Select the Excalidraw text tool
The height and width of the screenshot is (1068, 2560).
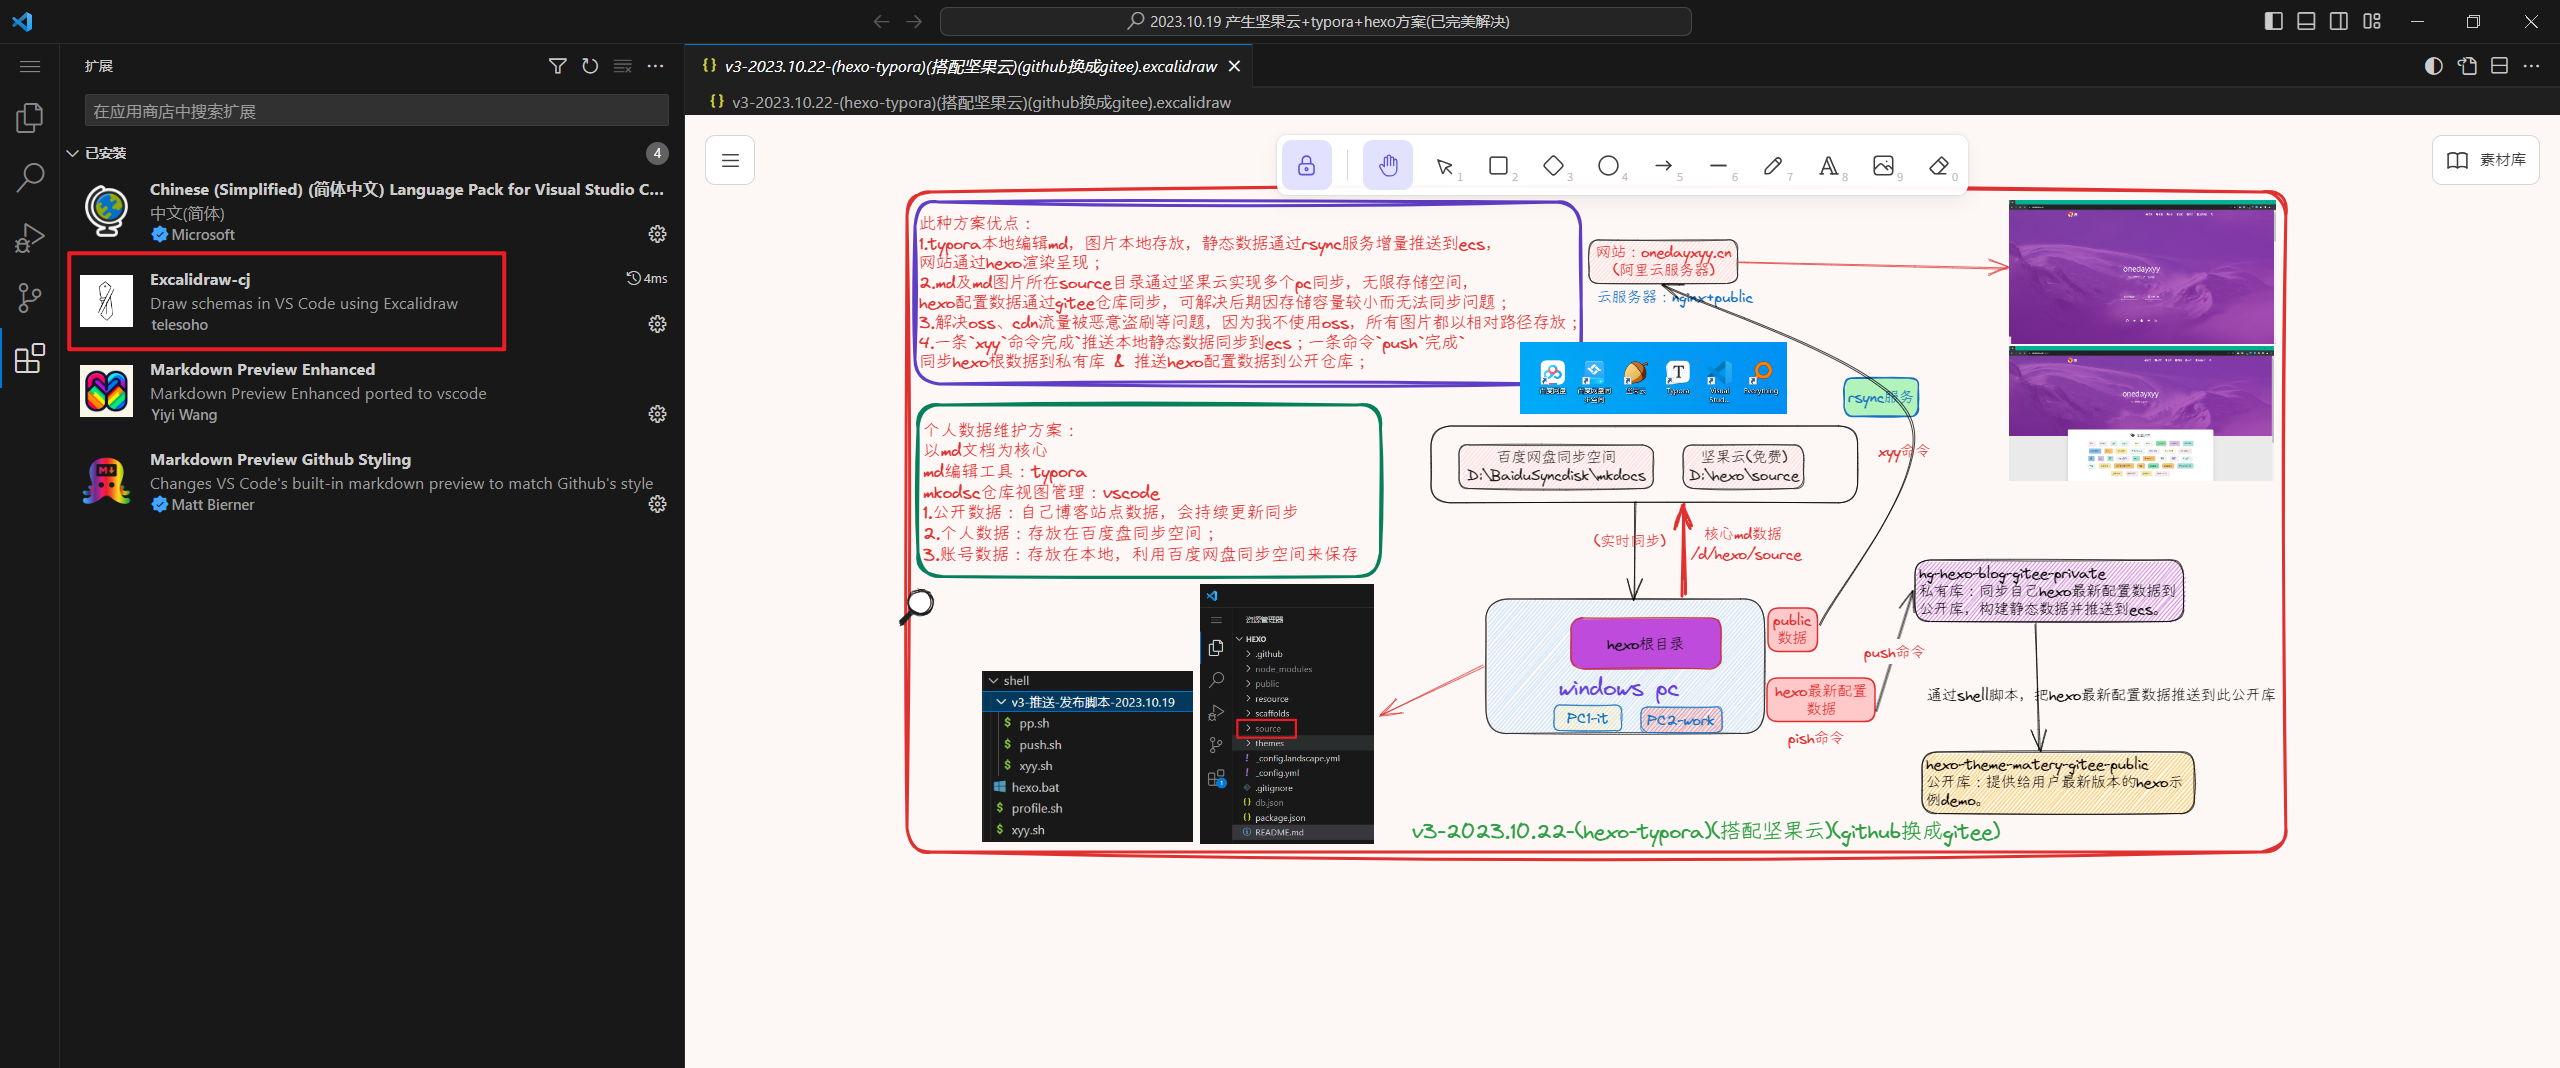tap(1828, 166)
